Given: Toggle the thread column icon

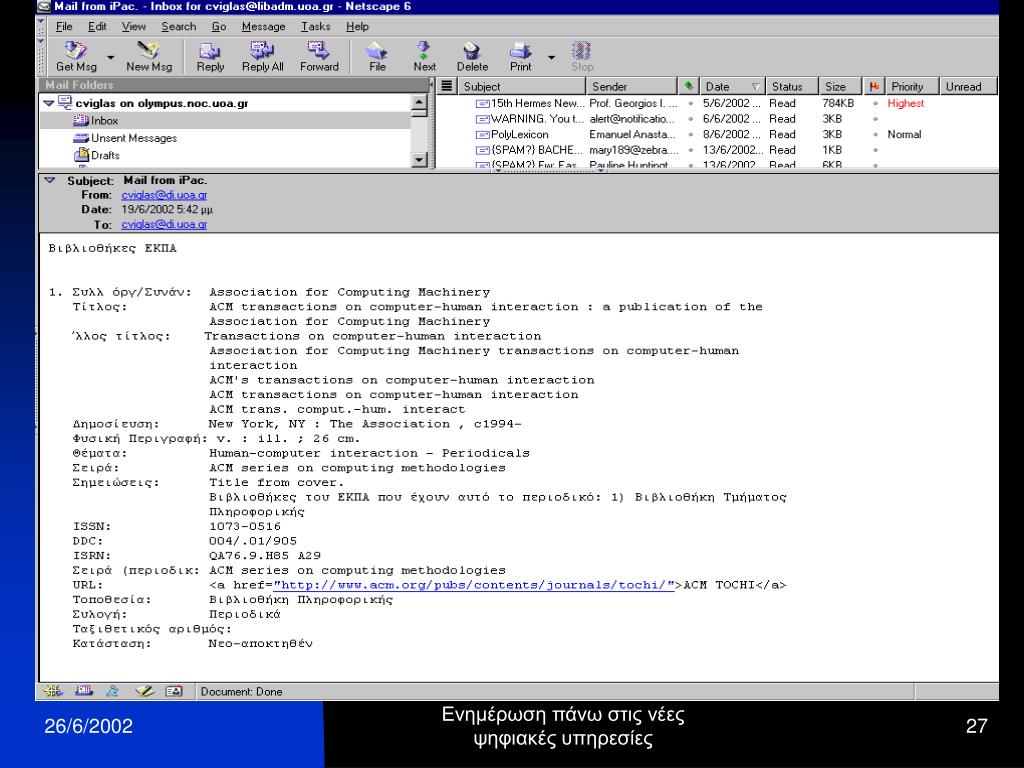Looking at the screenshot, I should coord(447,86).
